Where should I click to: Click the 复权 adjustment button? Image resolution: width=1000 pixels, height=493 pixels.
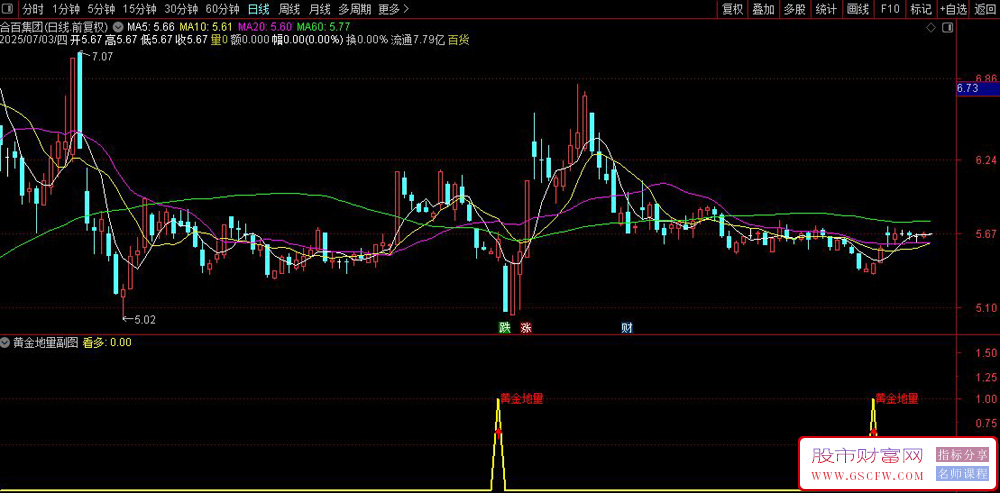click(x=732, y=9)
